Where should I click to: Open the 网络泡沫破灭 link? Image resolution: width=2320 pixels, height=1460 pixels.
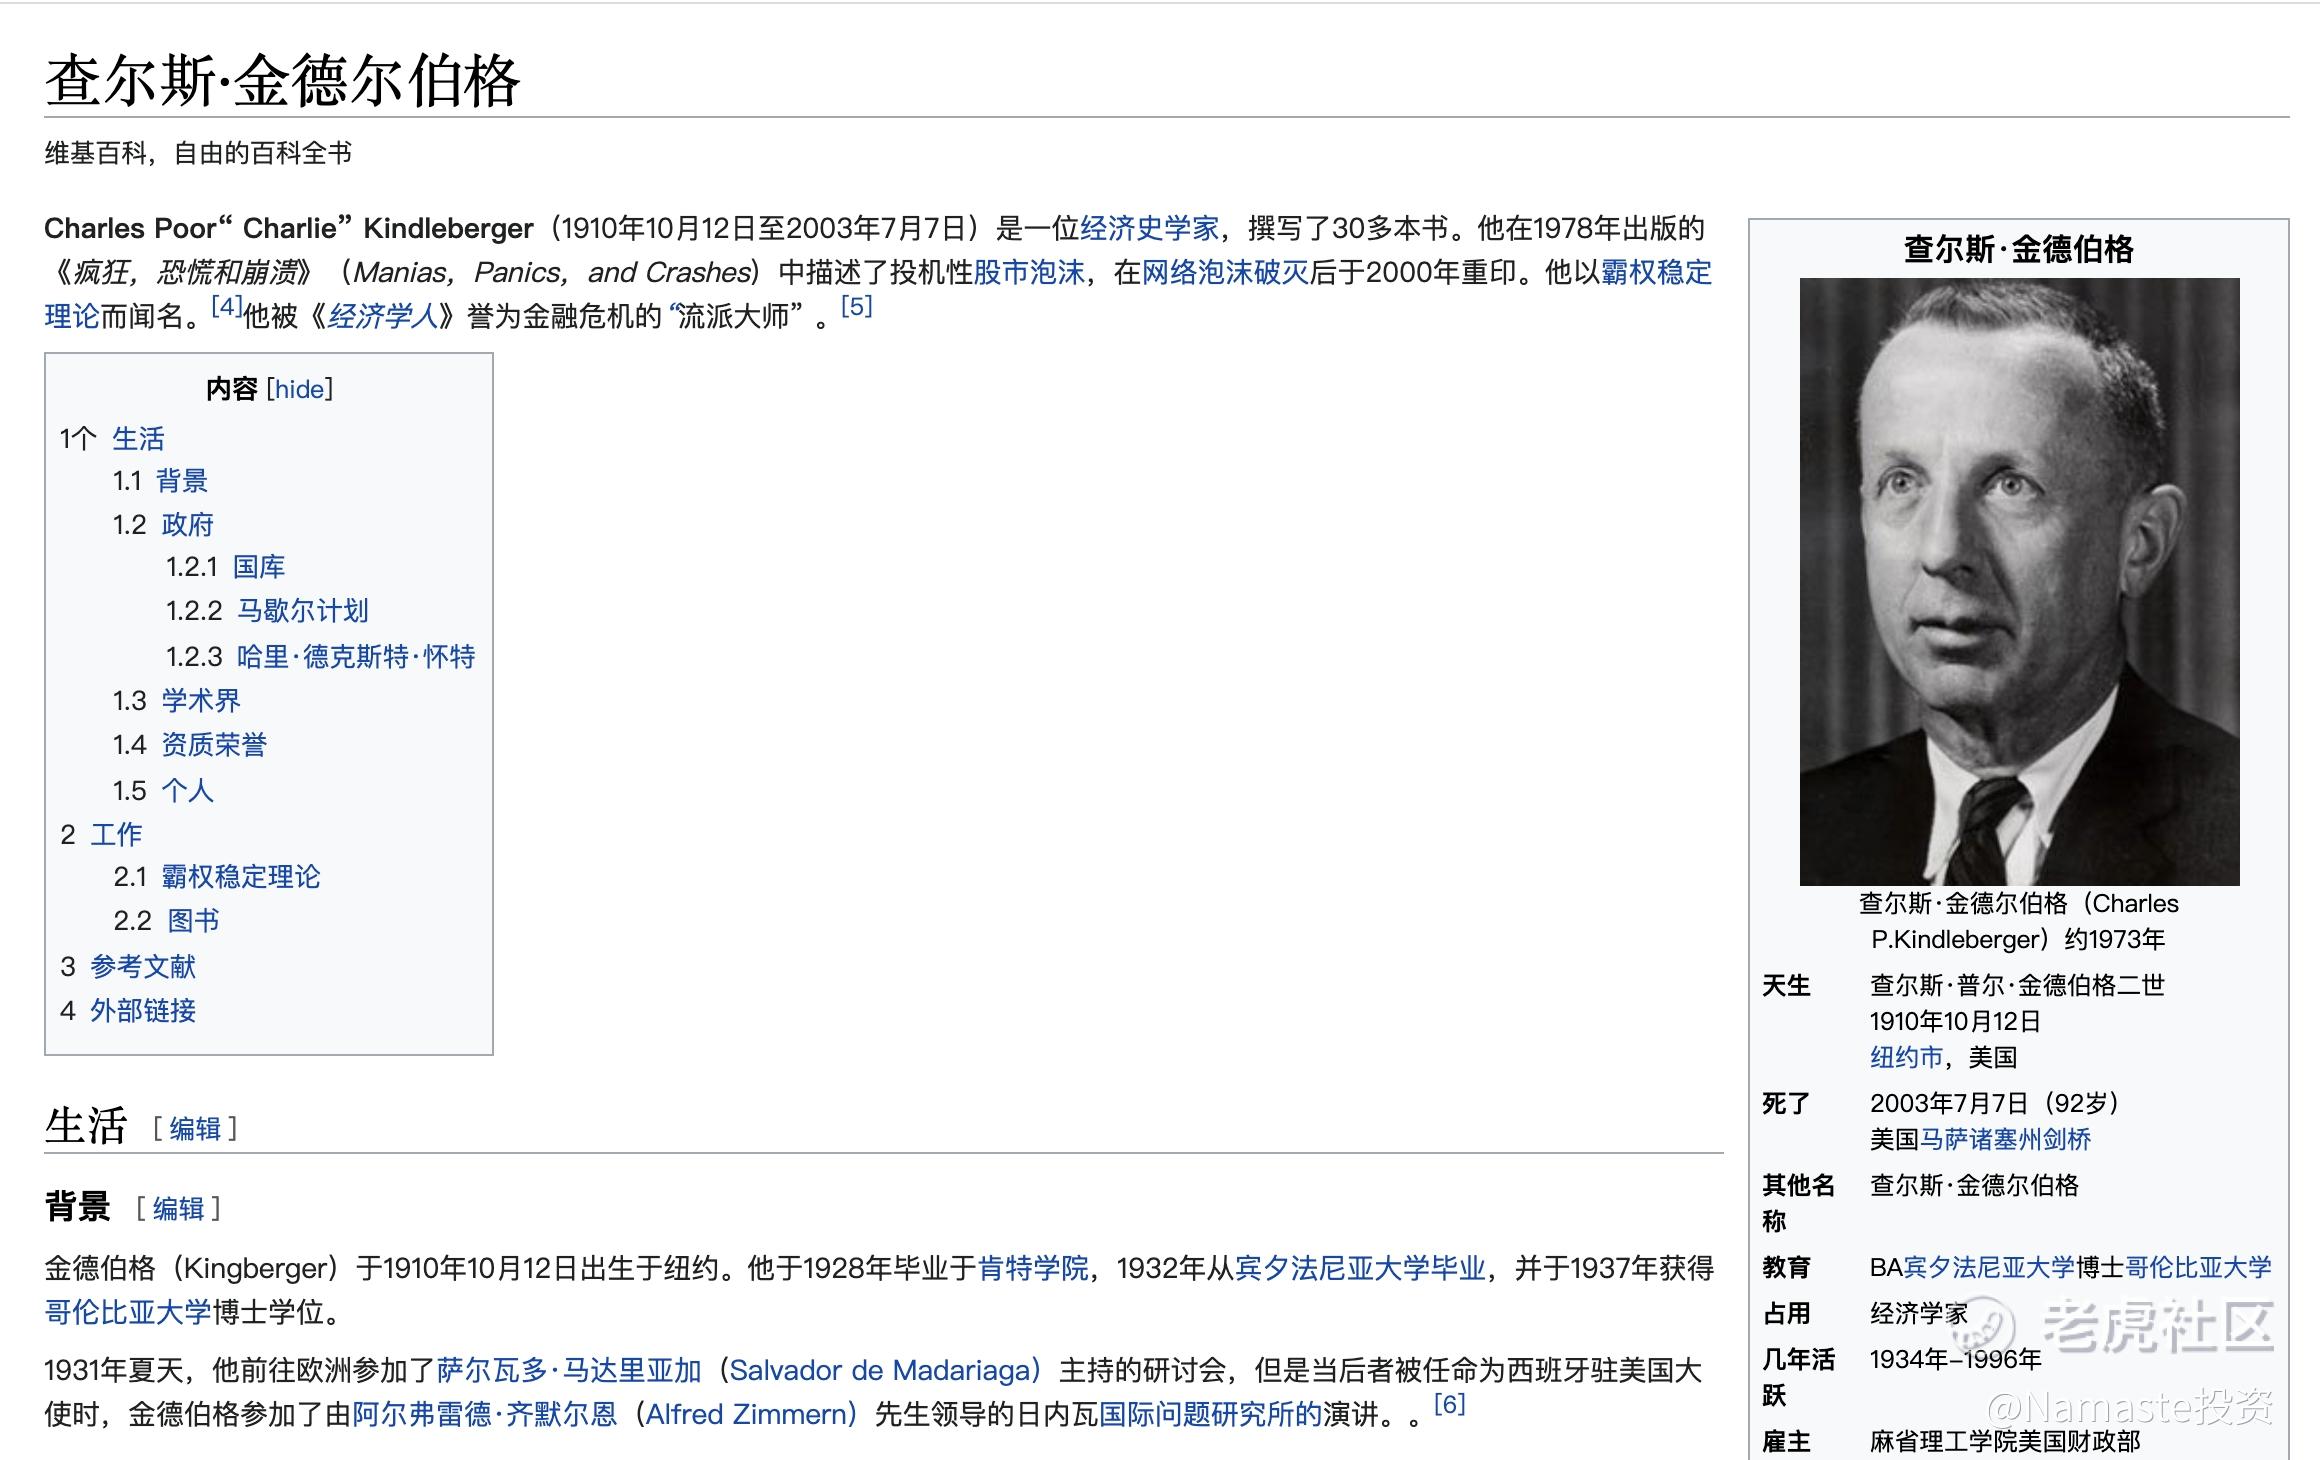(x=1225, y=273)
